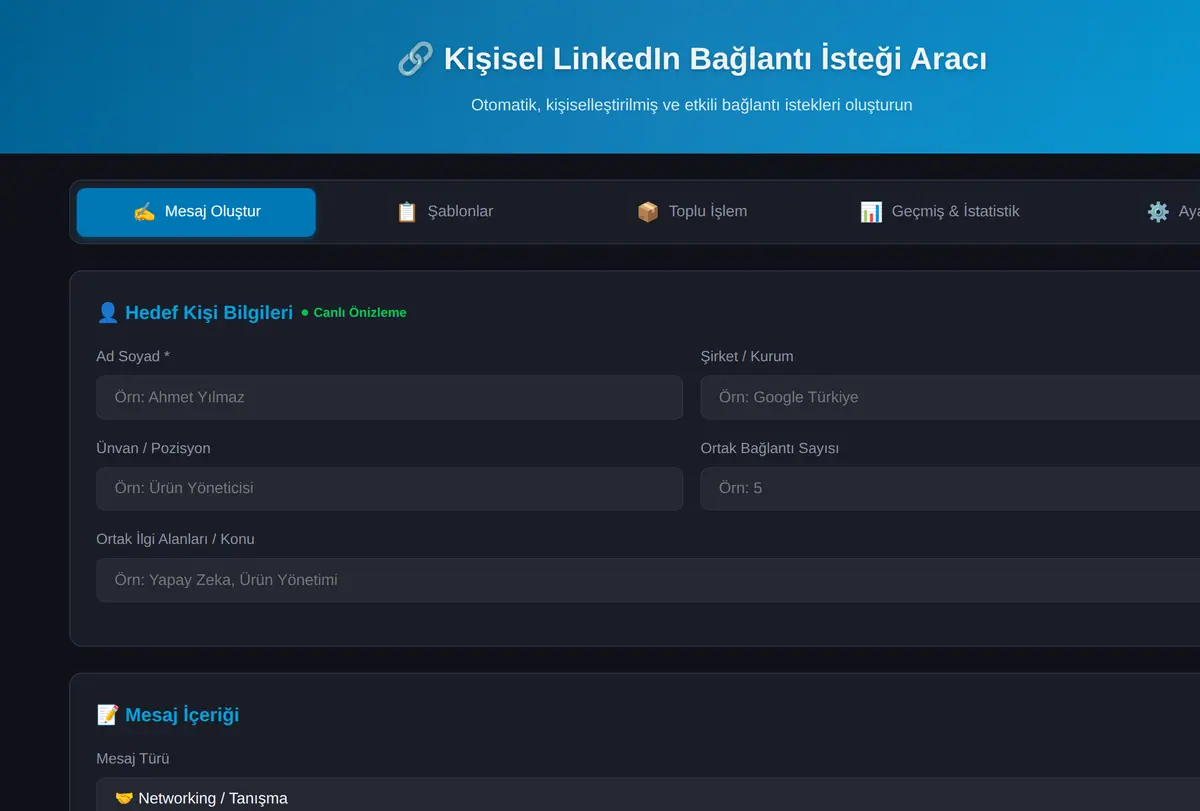Focus the Ünvan / Pozisyon input field
Viewport: 1200px width, 811px height.
(x=390, y=488)
